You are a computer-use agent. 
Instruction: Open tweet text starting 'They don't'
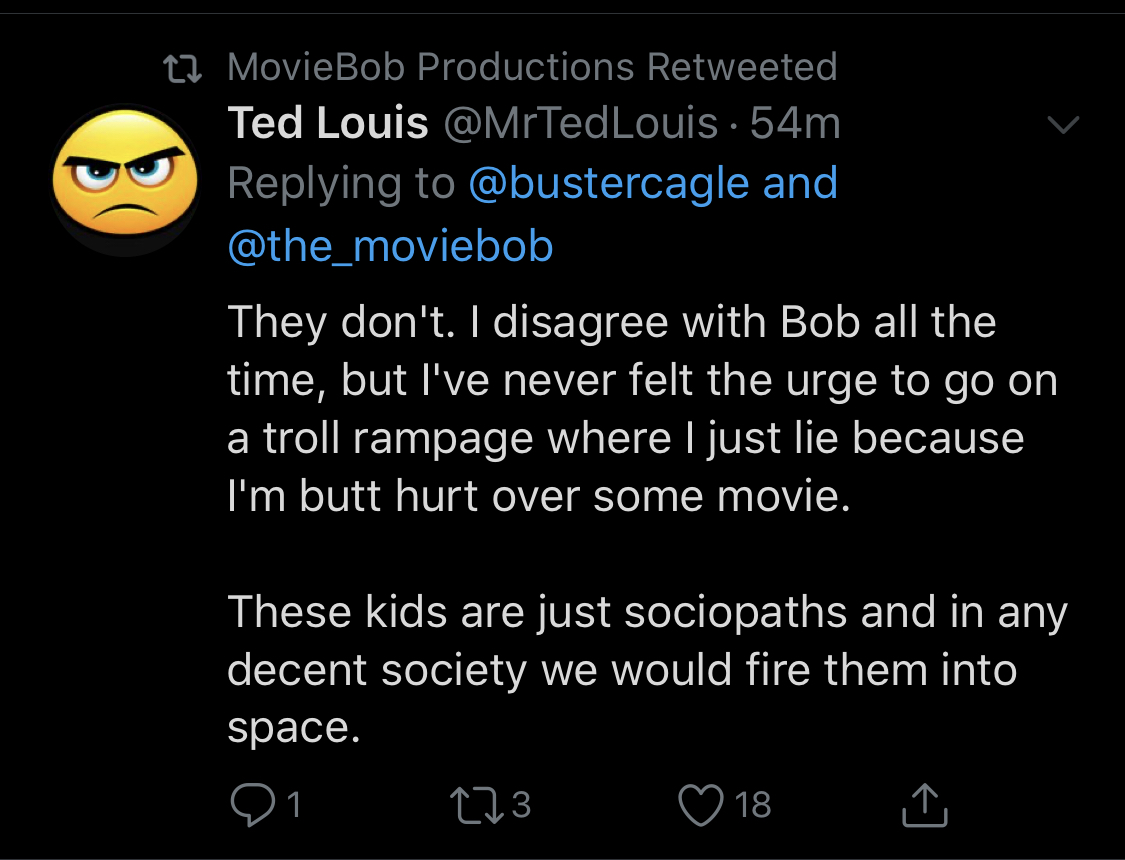642,409
